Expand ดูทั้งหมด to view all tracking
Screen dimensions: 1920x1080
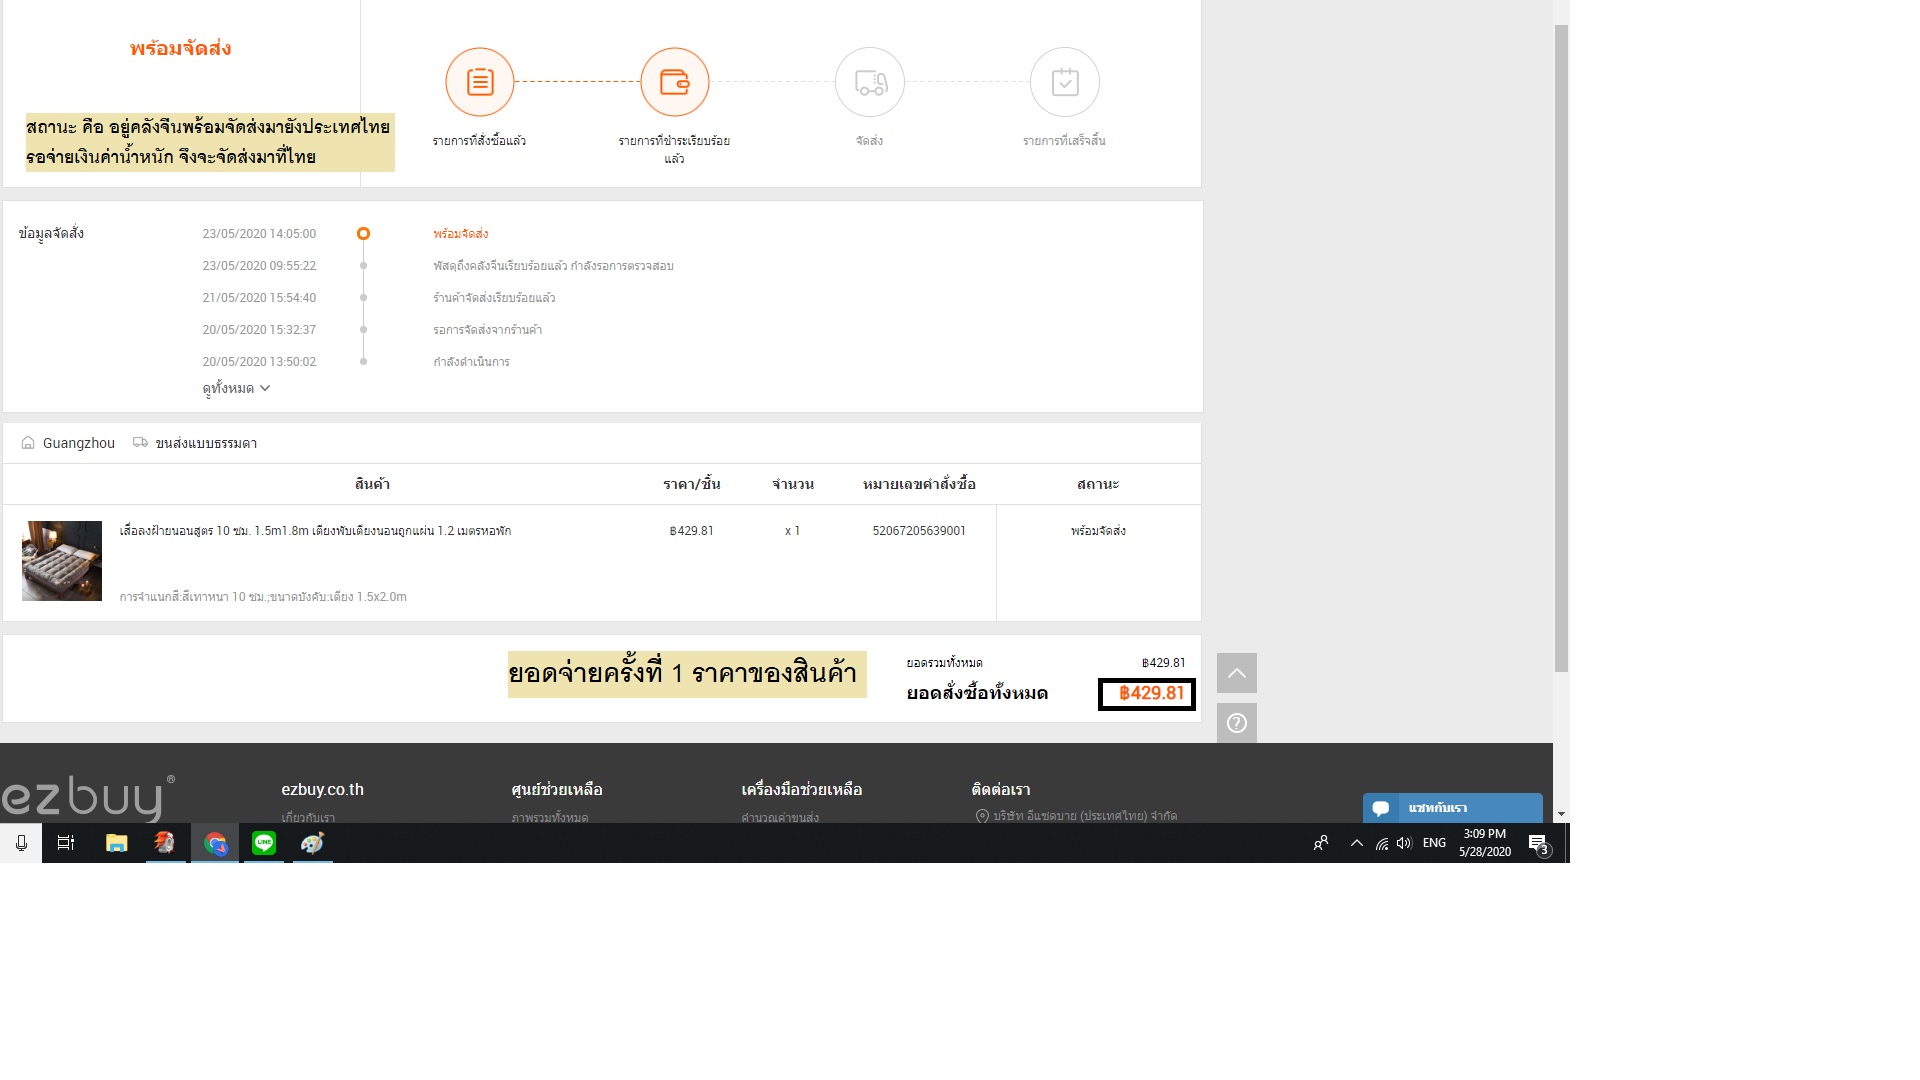[236, 388]
